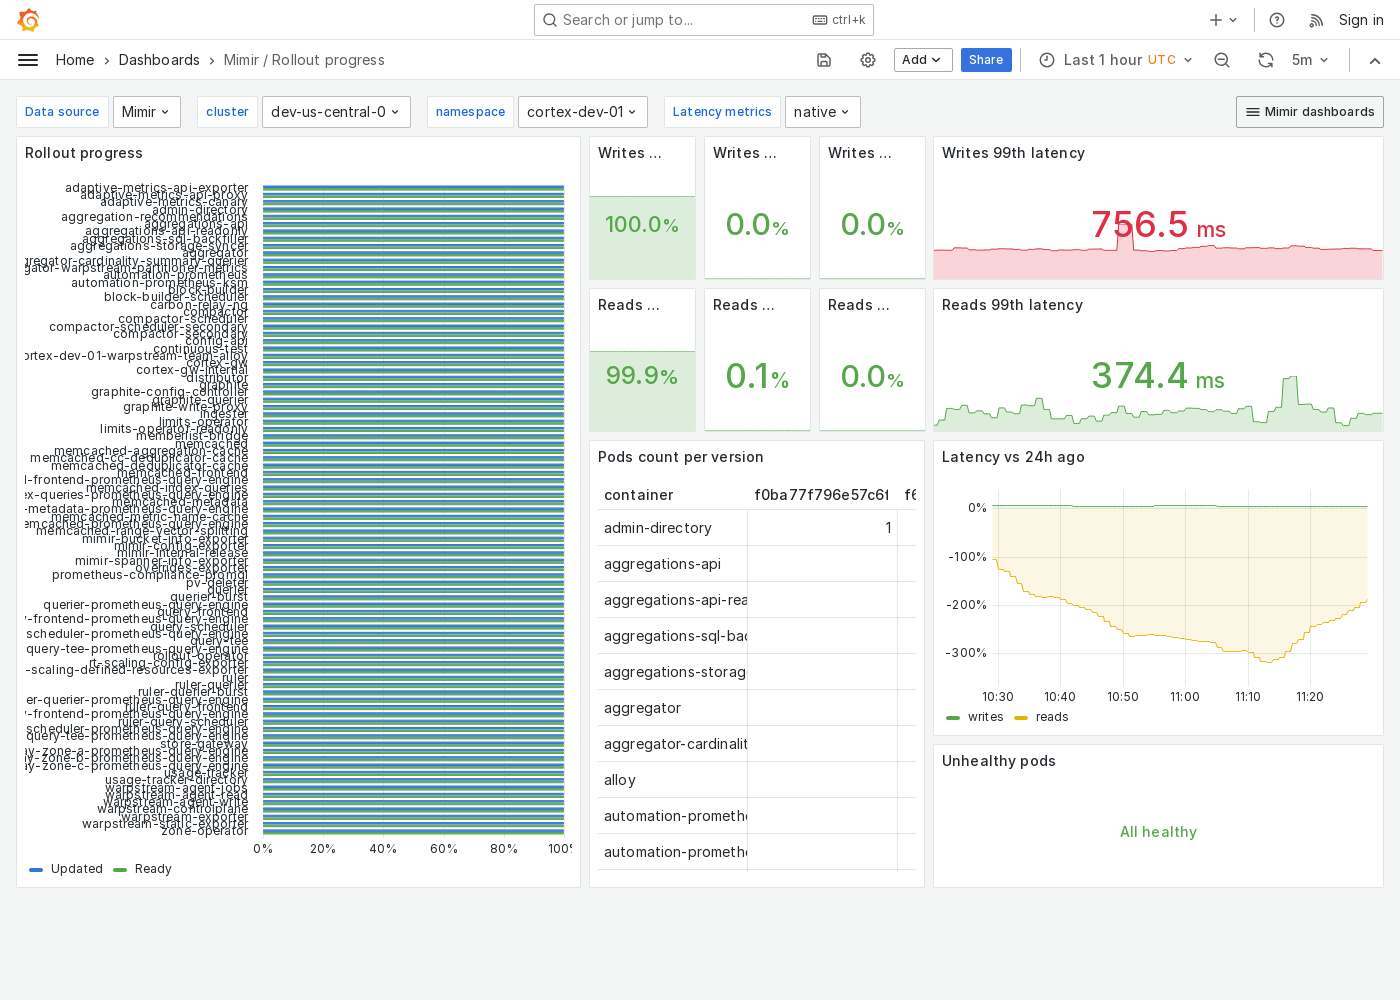Image resolution: width=1400 pixels, height=1000 pixels.
Task: Click the Reads 99.9% stat panel
Action: (642, 360)
